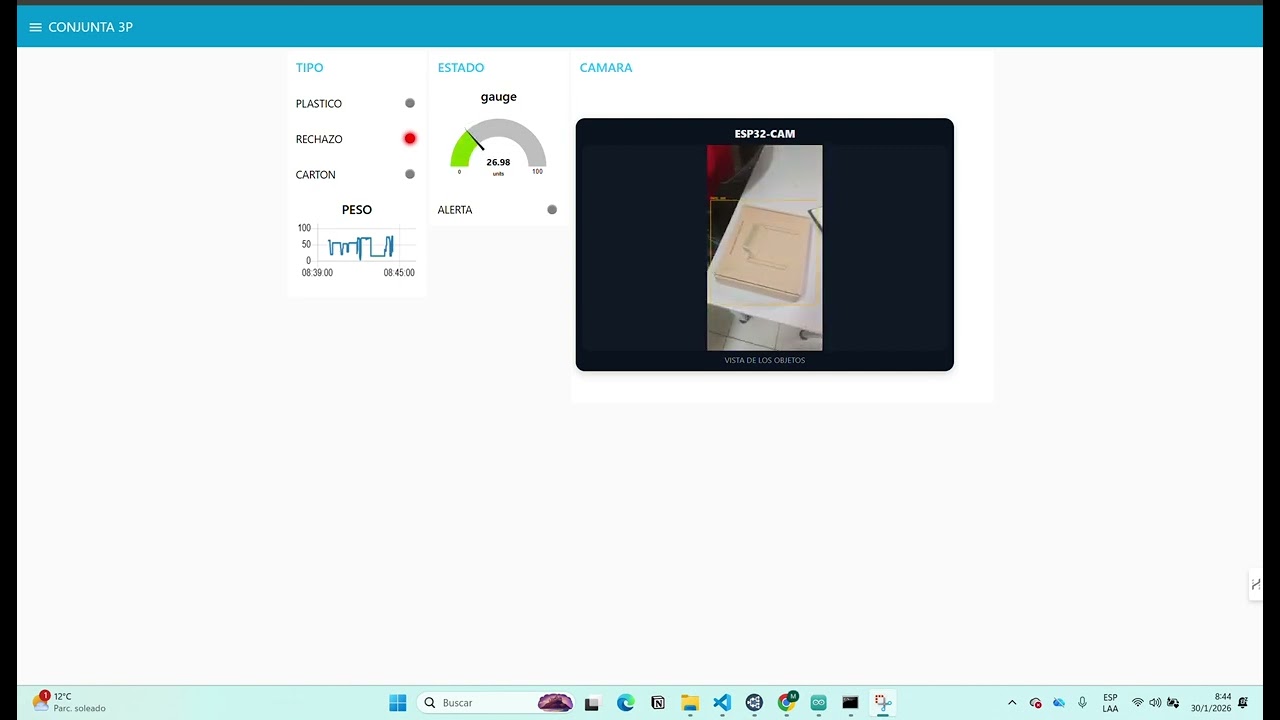1280x720 pixels.
Task: Open Wi-Fi network settings in tray
Action: point(1137,703)
